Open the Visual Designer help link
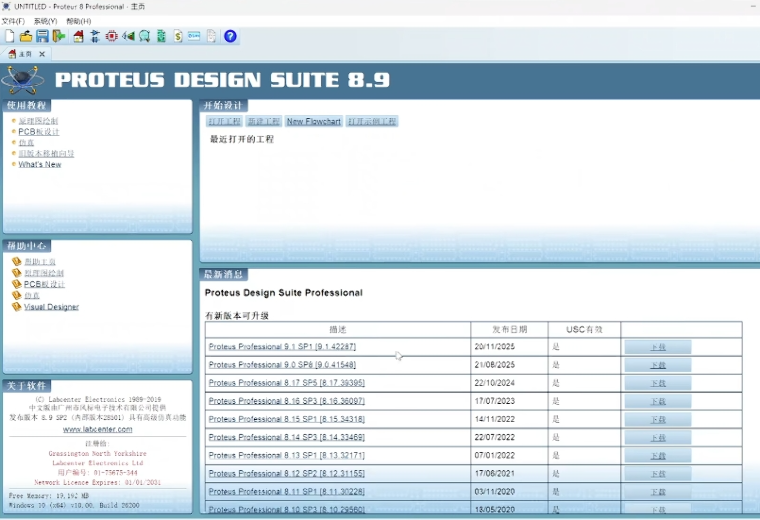Viewport: 760px width, 520px height. [51, 307]
